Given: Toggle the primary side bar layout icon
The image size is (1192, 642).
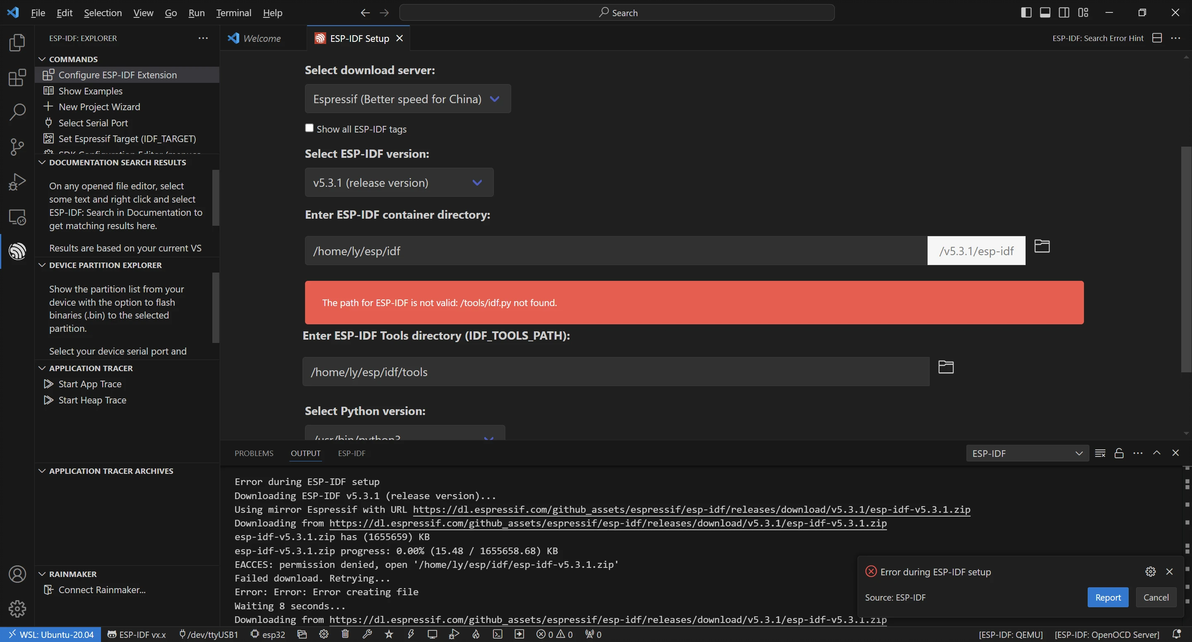Looking at the screenshot, I should point(1026,12).
